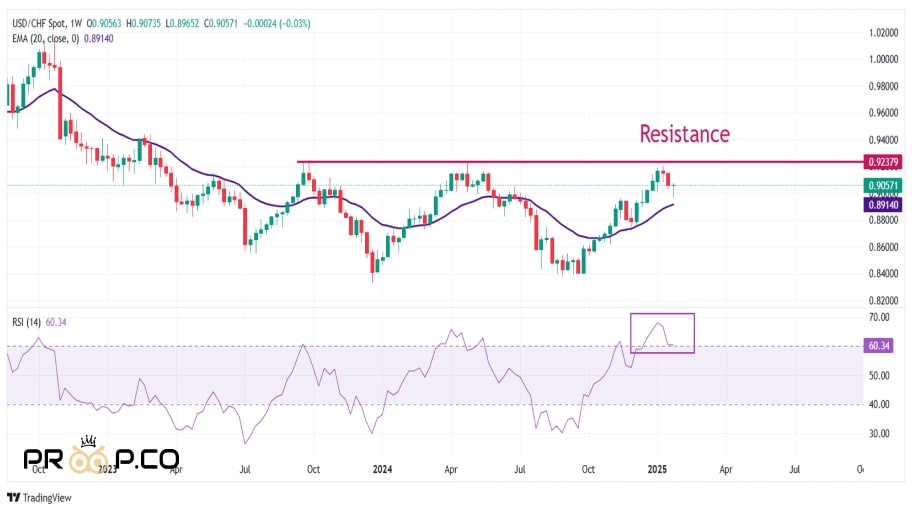The width and height of the screenshot is (912, 513).
Task: Click the Resistance text annotation
Action: point(685,134)
